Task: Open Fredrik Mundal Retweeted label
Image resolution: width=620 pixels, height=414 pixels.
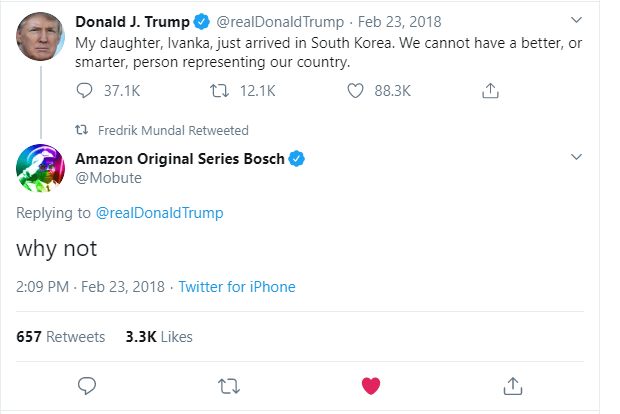Action: click(173, 130)
